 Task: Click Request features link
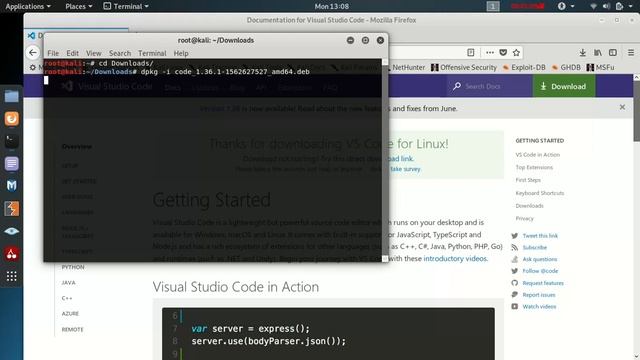point(543,283)
